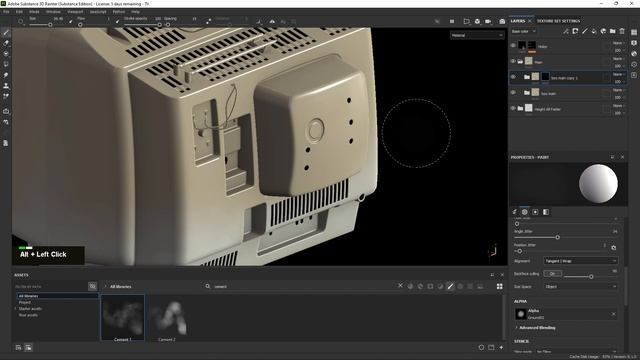The height and width of the screenshot is (360, 640).
Task: Open Texture Set List icon in right dock
Action: click(x=634, y=32)
